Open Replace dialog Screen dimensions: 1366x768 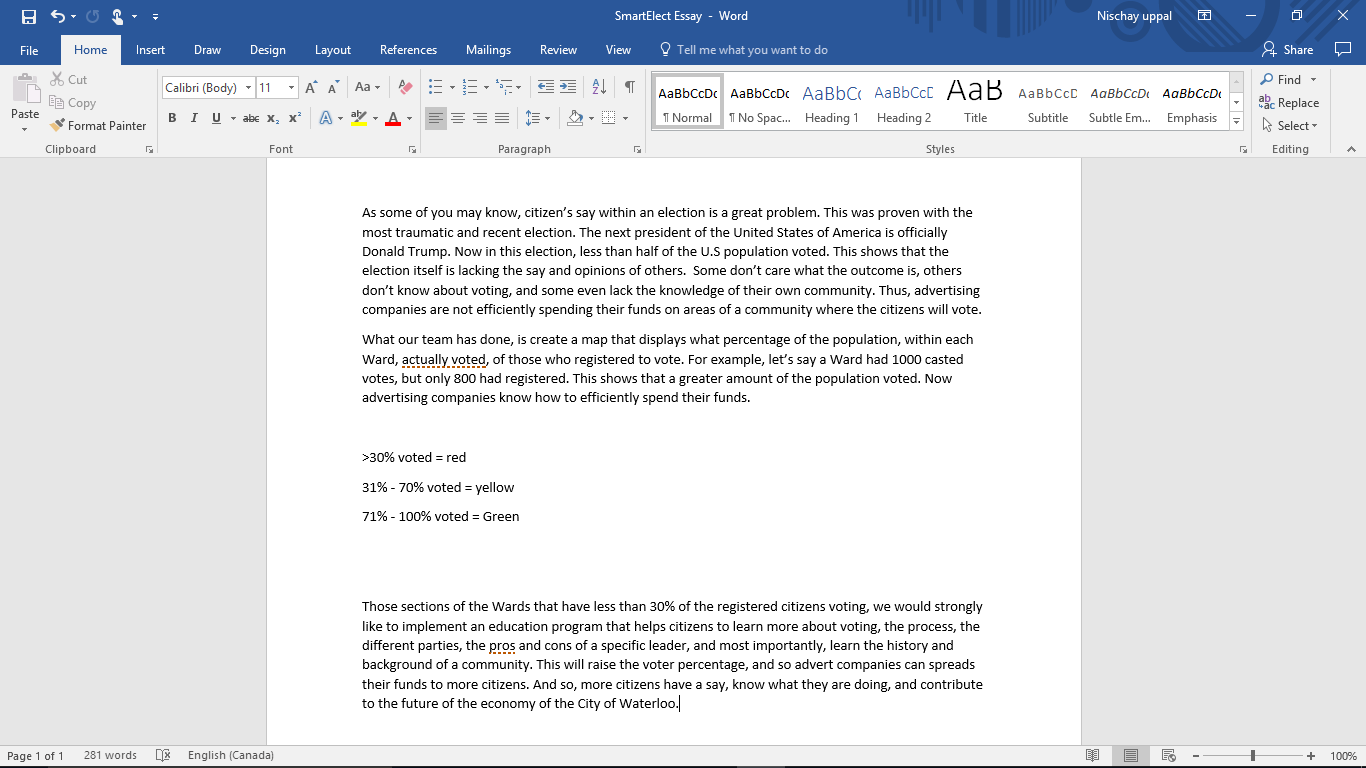point(1290,103)
